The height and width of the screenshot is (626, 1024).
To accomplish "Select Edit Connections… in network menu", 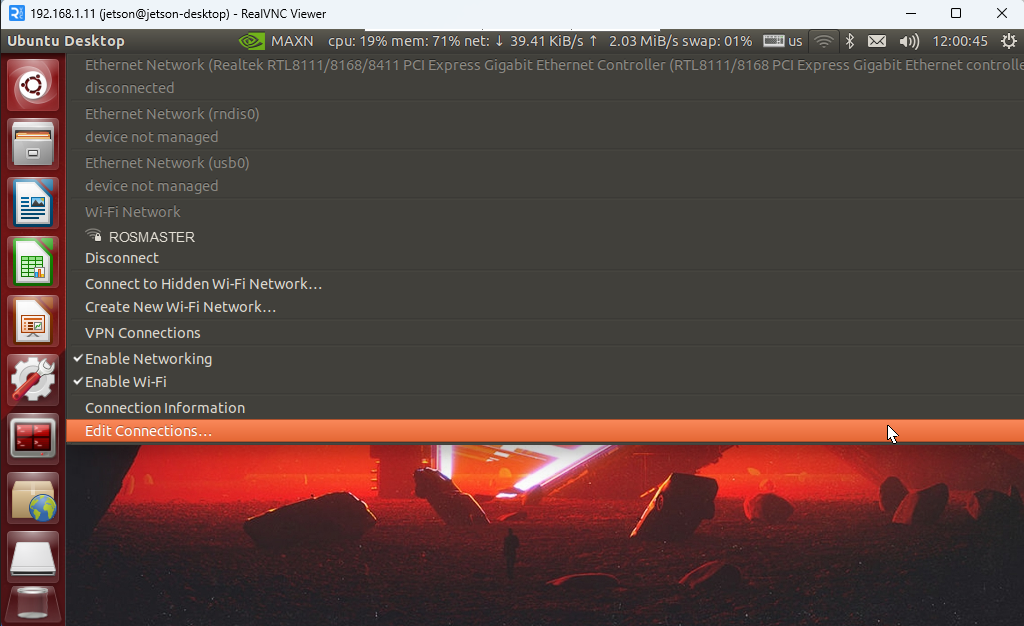I will point(148,431).
